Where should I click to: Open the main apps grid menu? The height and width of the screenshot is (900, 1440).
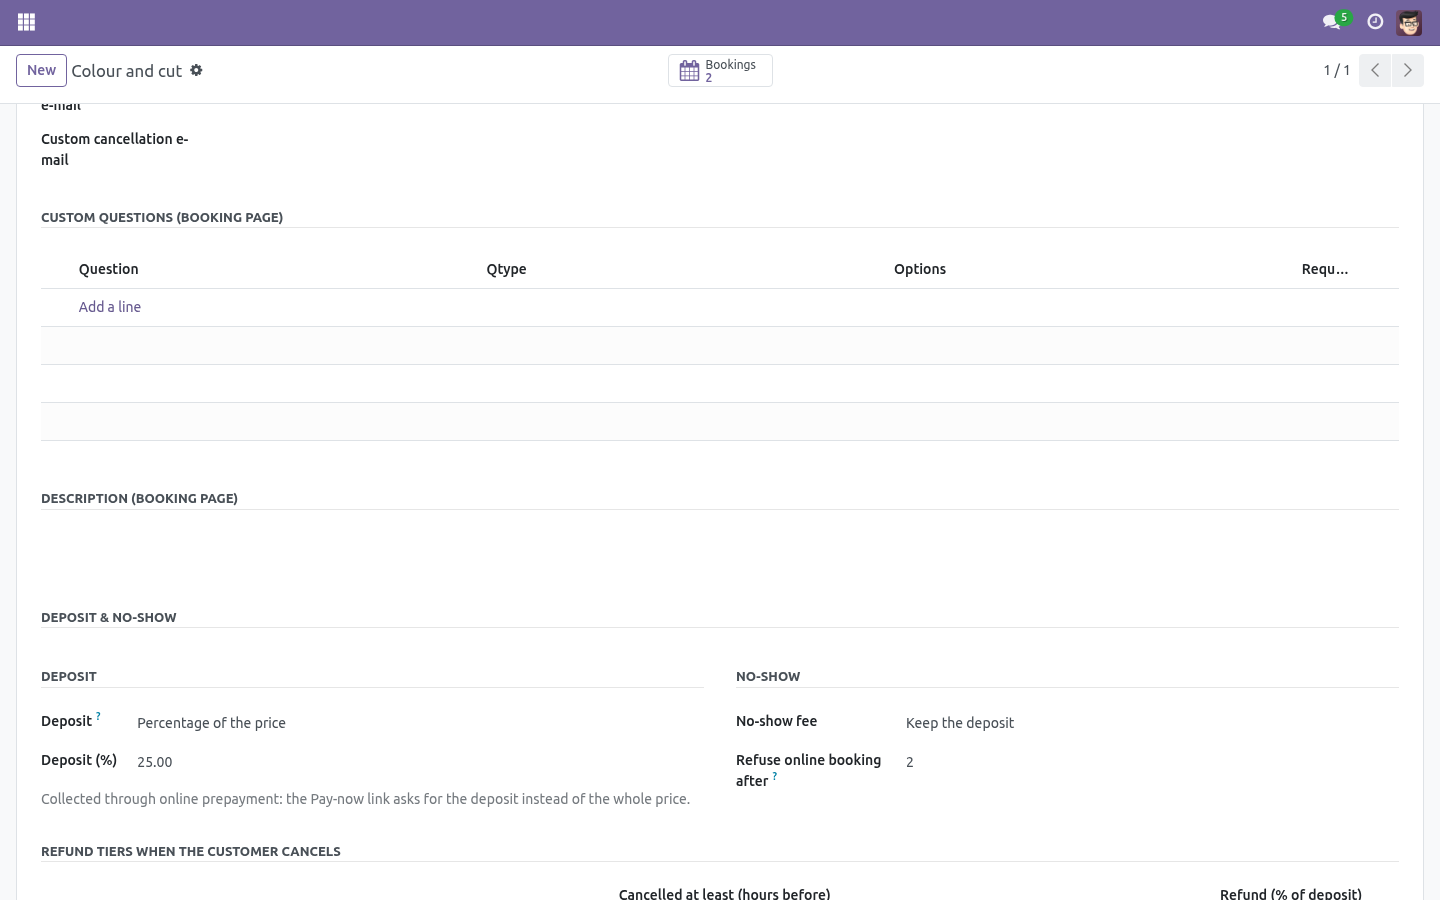click(27, 22)
